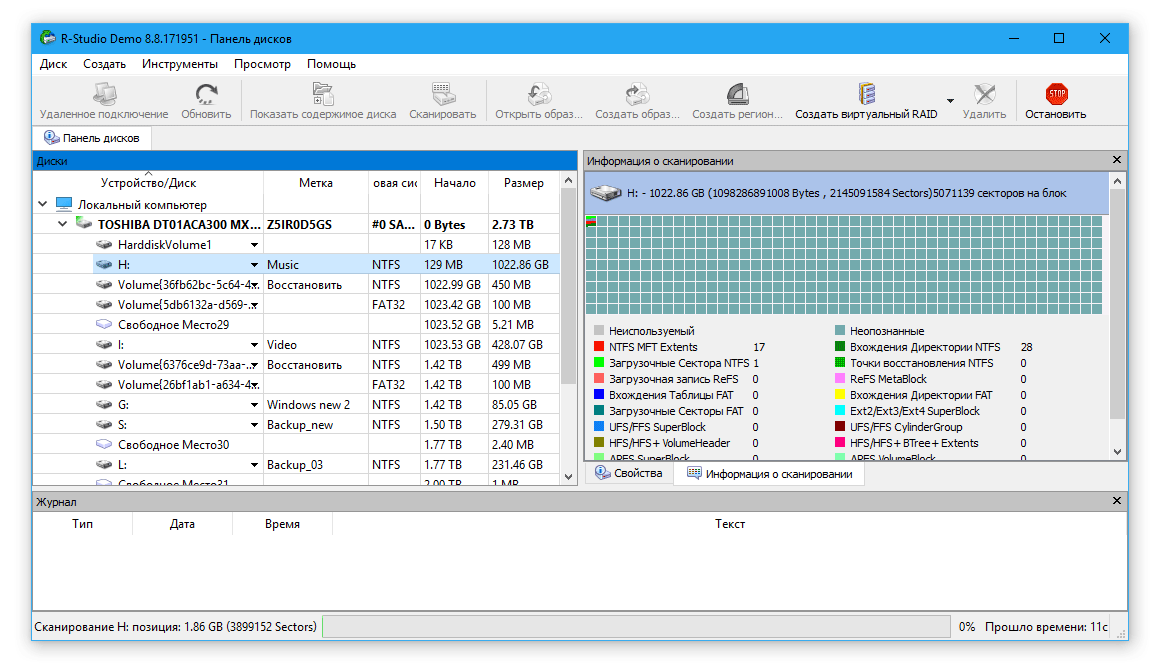This screenshot has width=1157, height=666.
Task: Click Show disk contents toolbar icon
Action: [322, 95]
